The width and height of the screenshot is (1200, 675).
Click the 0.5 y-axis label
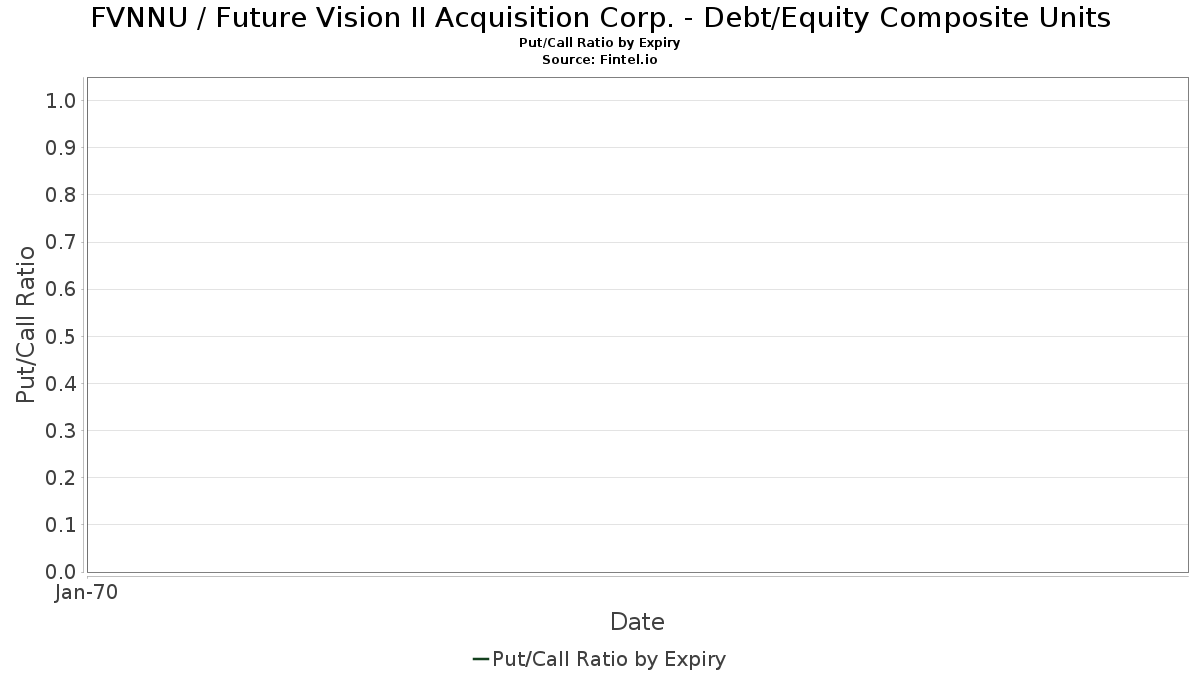point(61,336)
